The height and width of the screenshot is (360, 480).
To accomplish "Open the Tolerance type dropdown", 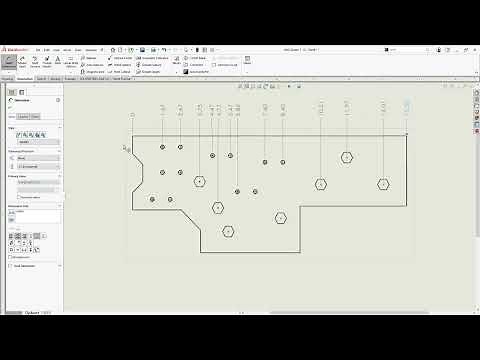I will click(38, 158).
